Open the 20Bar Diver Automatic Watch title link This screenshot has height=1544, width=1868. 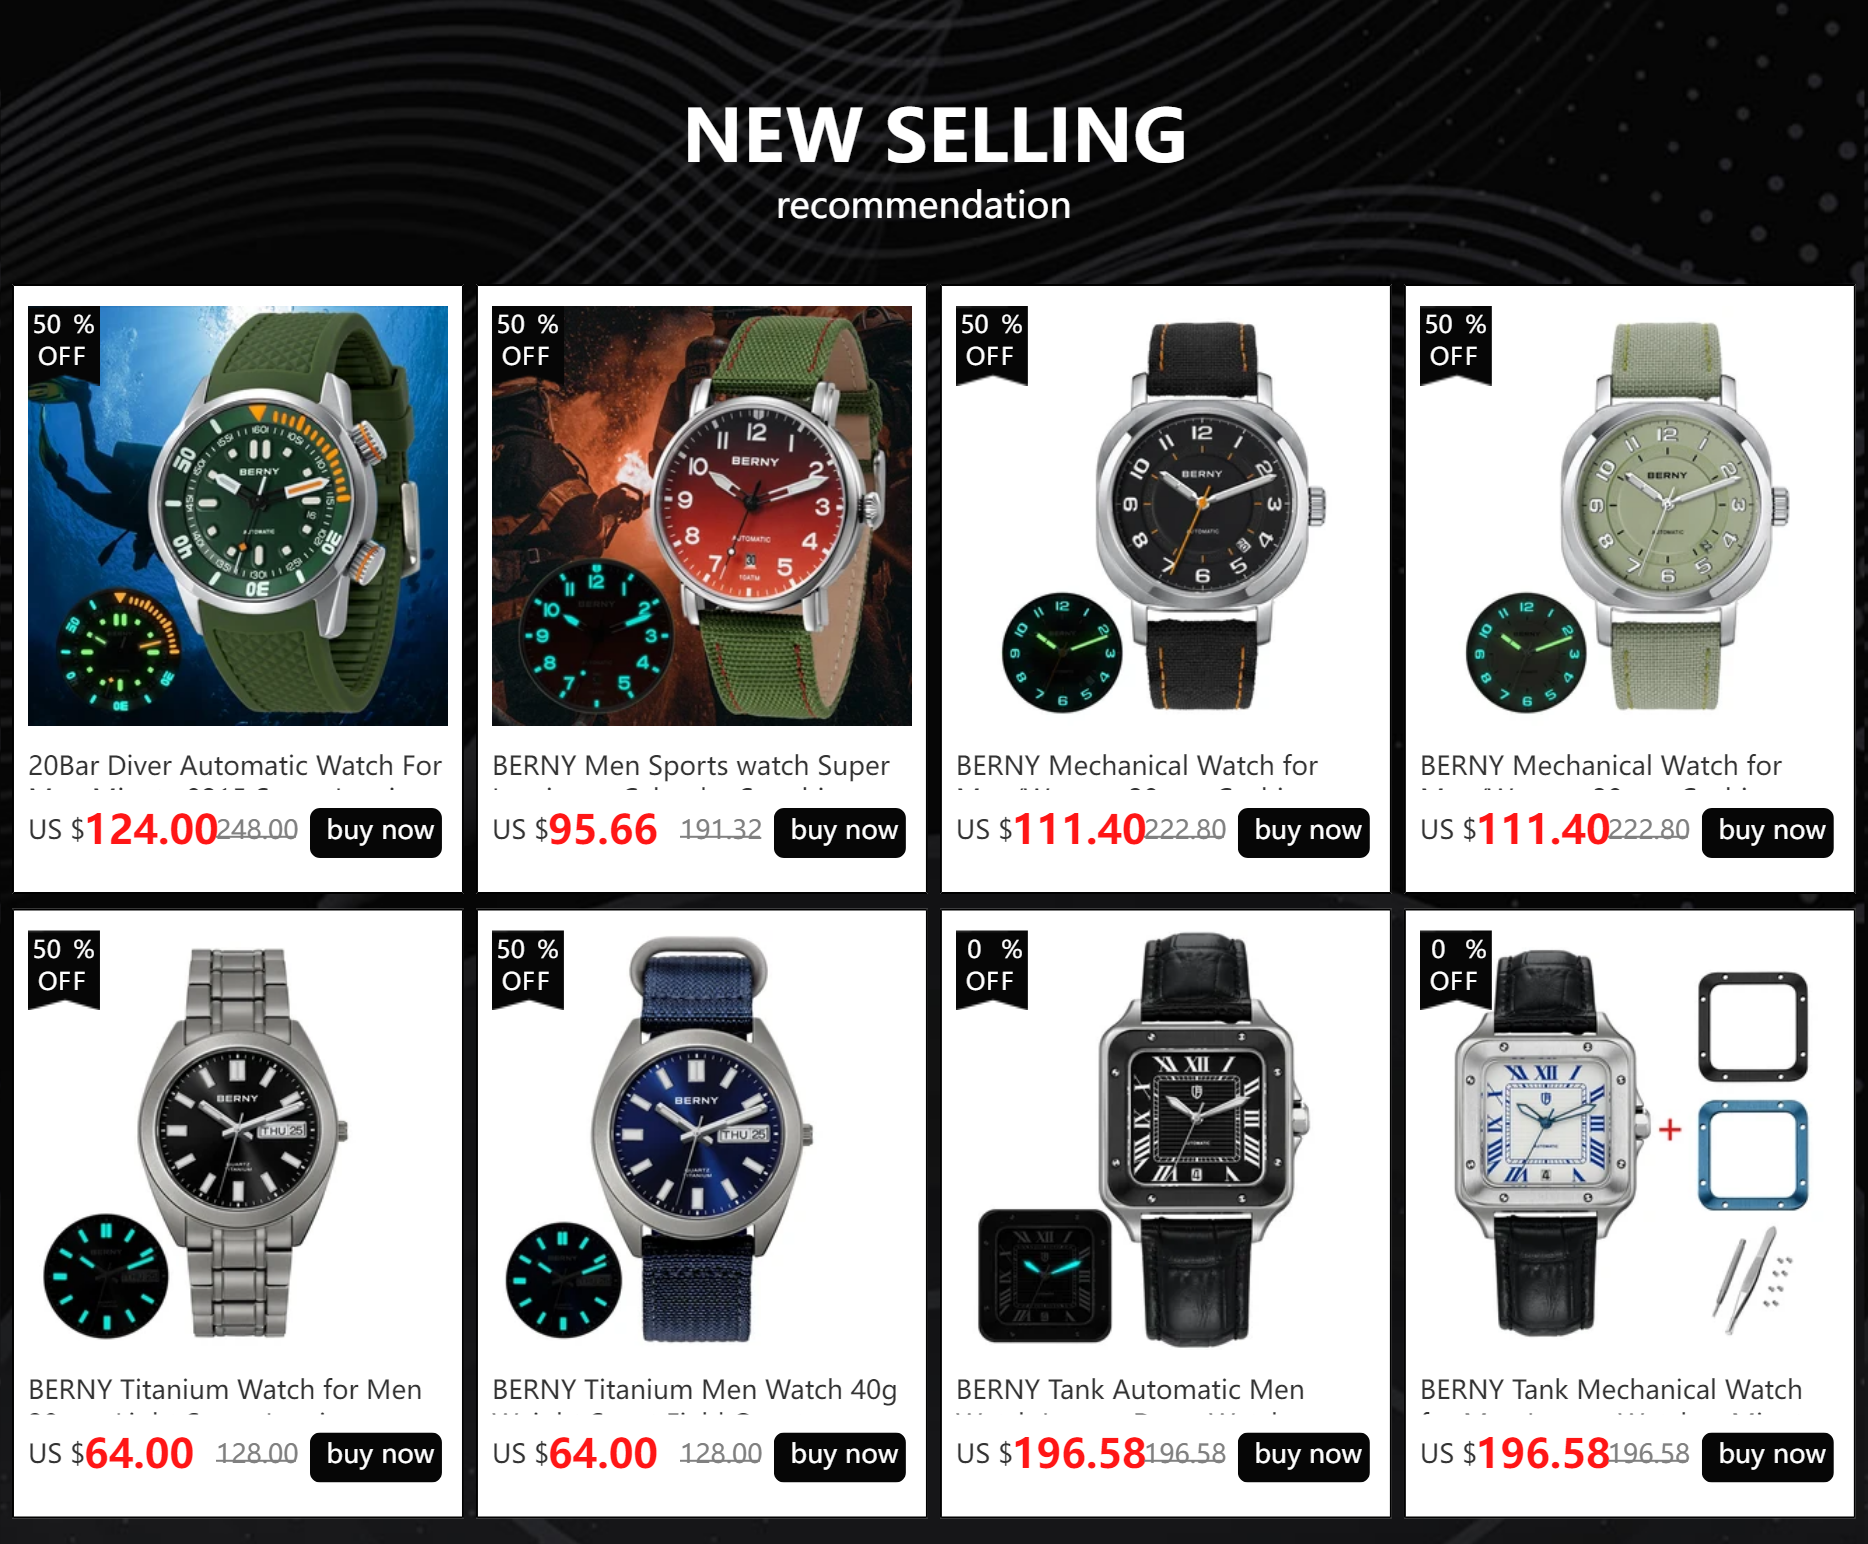pyautogui.click(x=235, y=766)
